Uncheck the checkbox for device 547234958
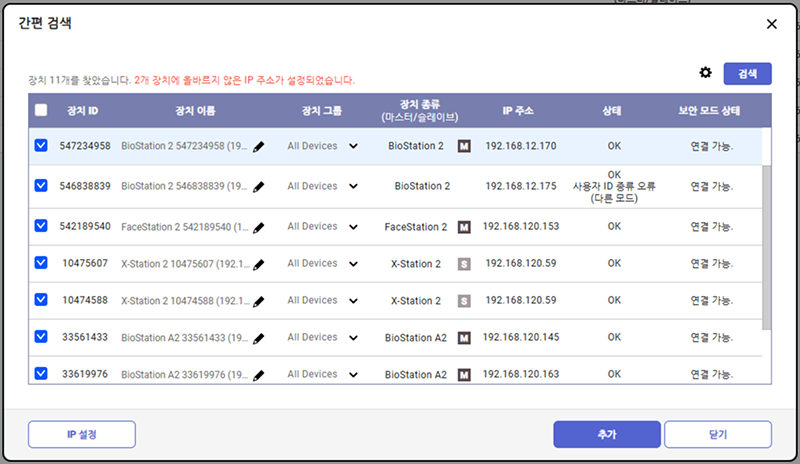Viewport: 800px width, 464px height. [41, 146]
